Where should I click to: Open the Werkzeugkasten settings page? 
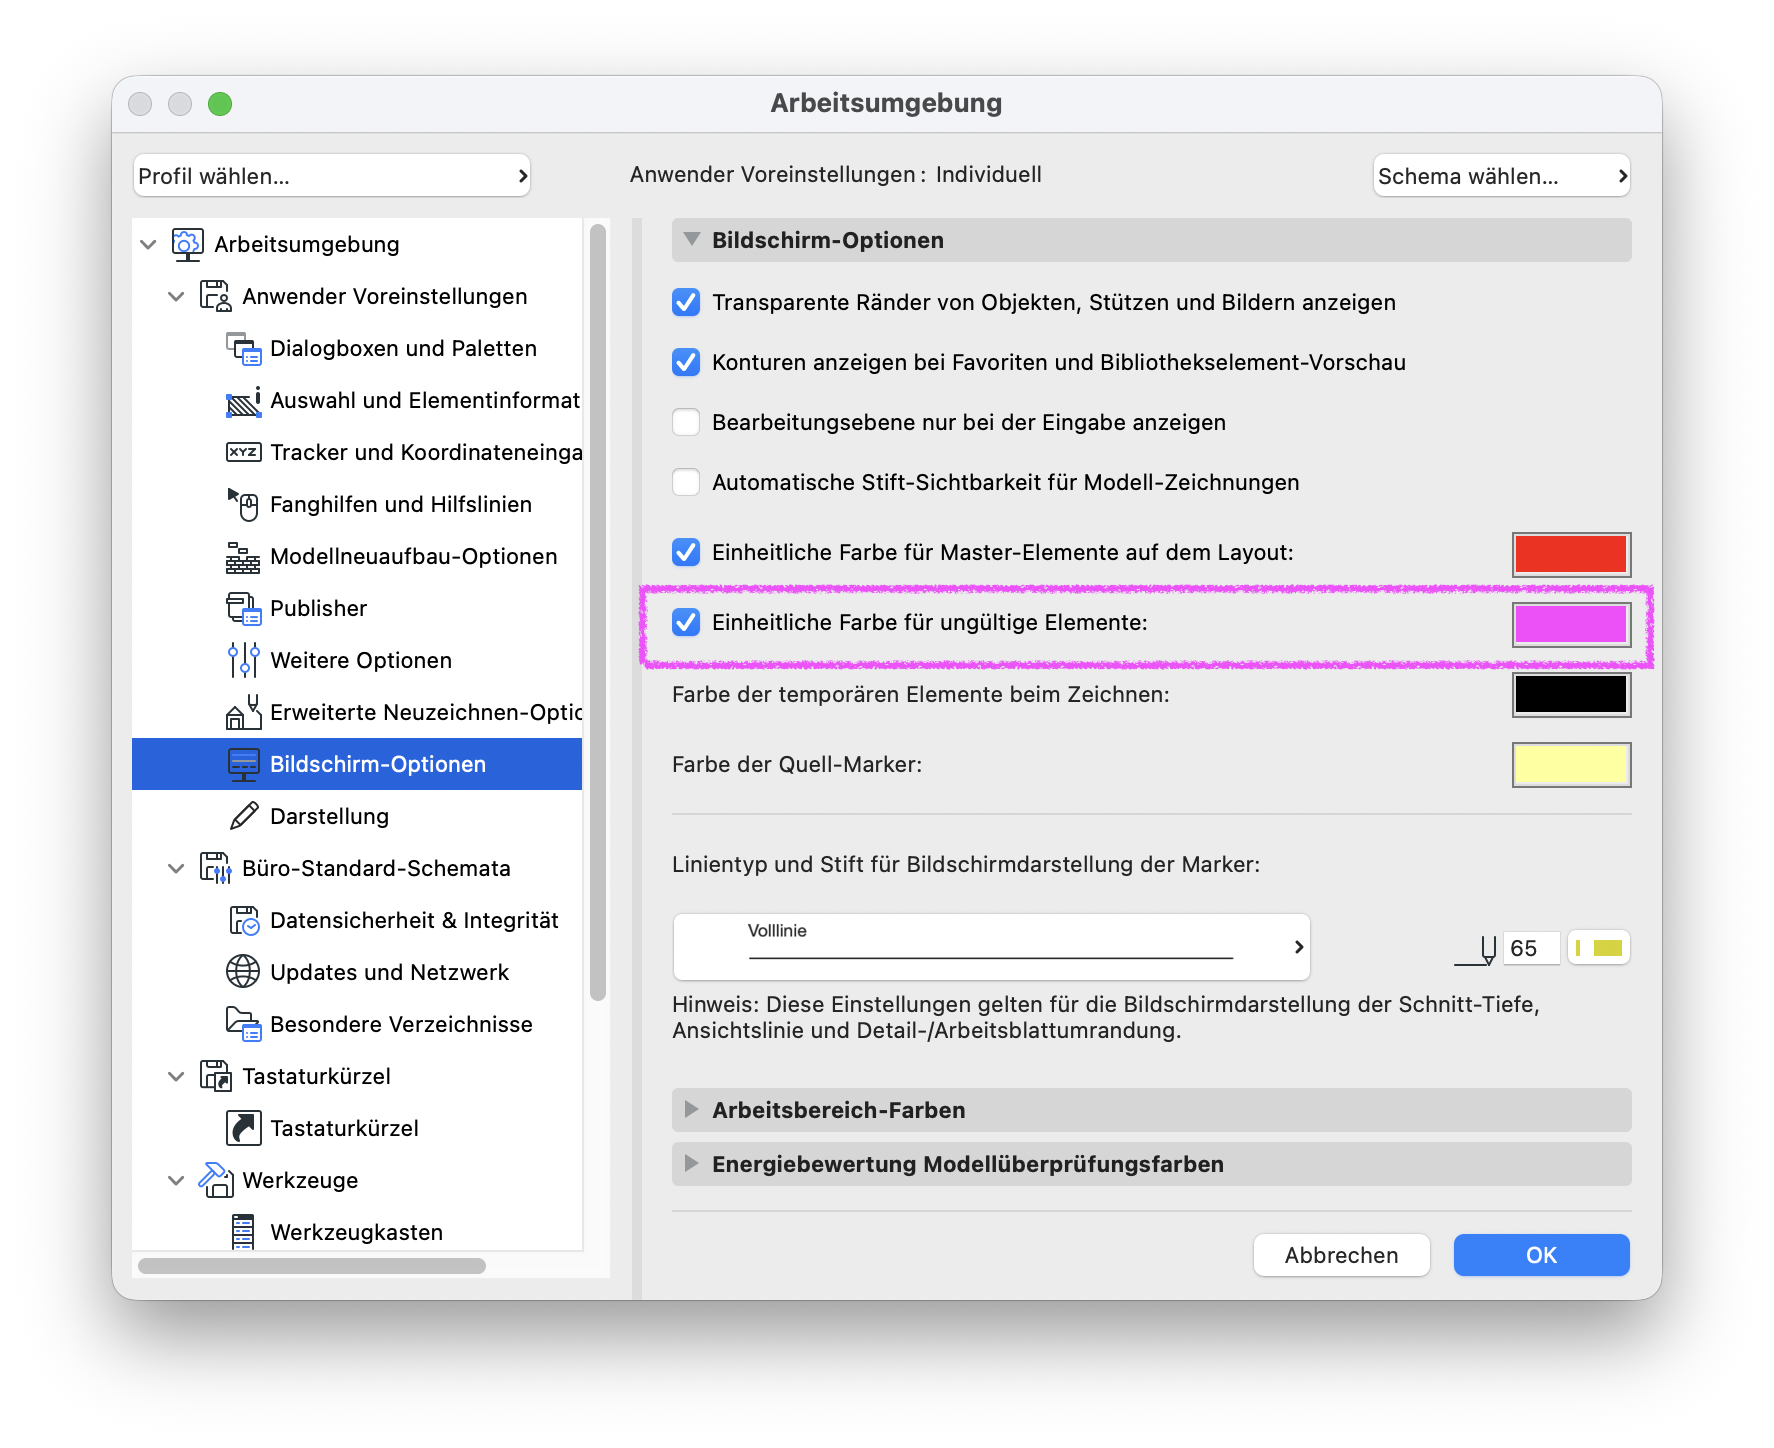357,1232
